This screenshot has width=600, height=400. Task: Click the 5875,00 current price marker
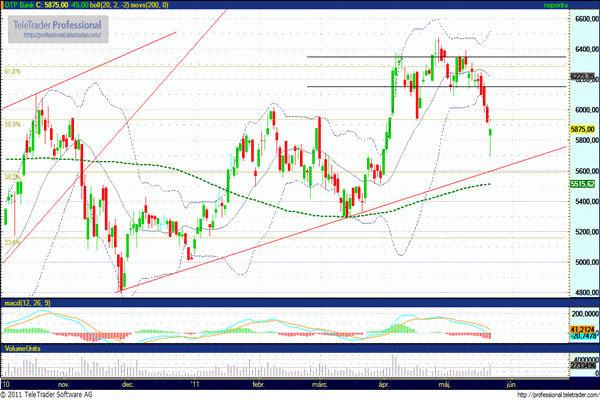583,129
